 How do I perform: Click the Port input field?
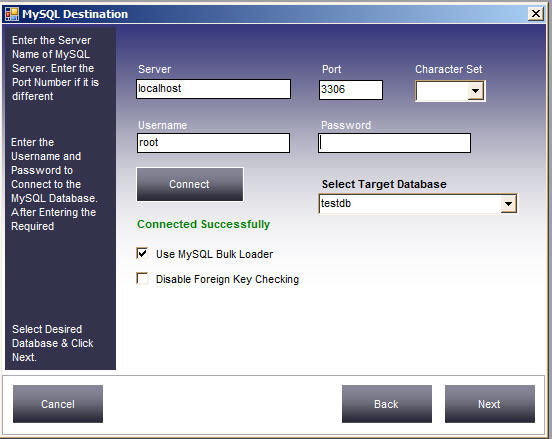(x=351, y=90)
